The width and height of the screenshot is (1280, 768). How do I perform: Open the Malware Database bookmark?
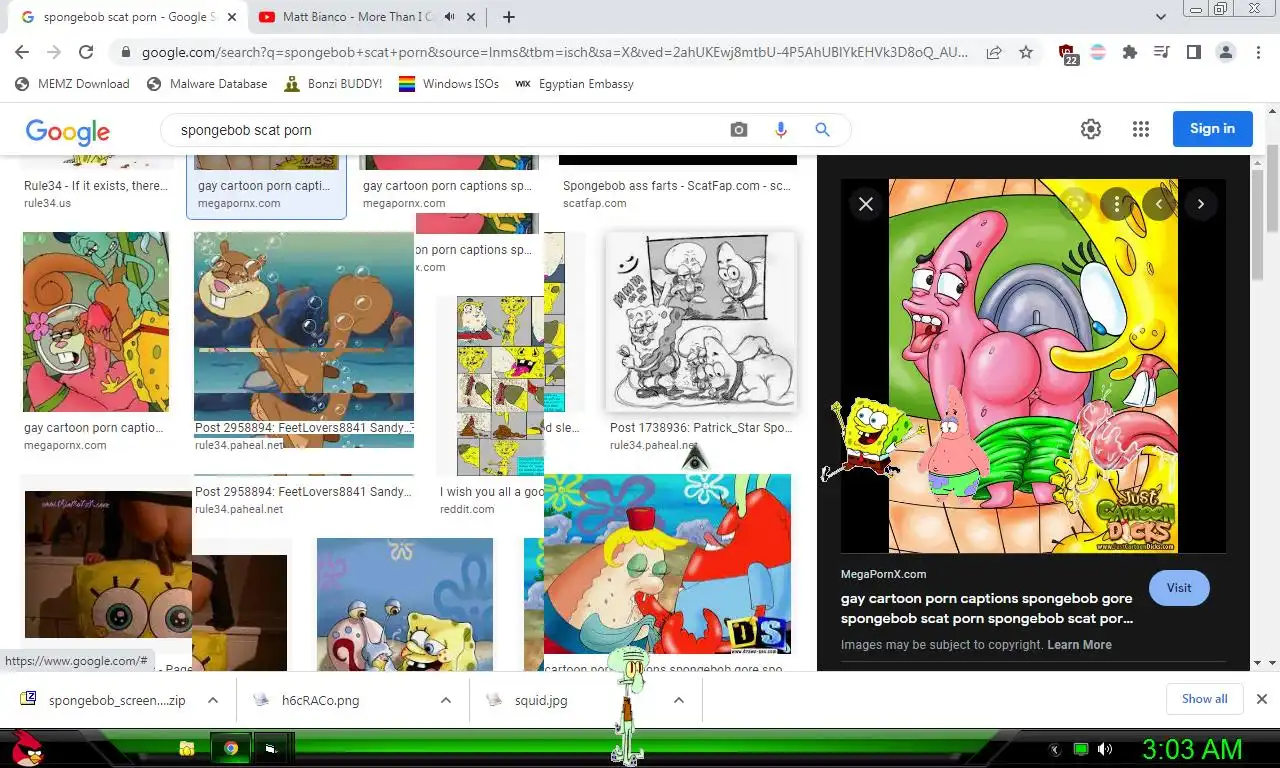coord(207,84)
